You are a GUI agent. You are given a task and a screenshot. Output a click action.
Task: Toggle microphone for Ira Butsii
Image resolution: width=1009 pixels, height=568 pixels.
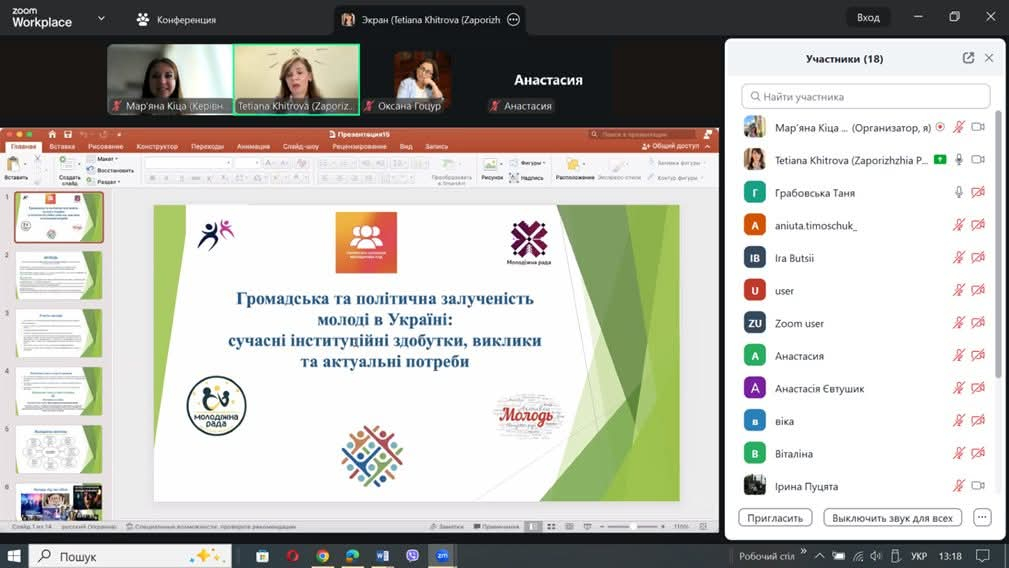click(958, 258)
